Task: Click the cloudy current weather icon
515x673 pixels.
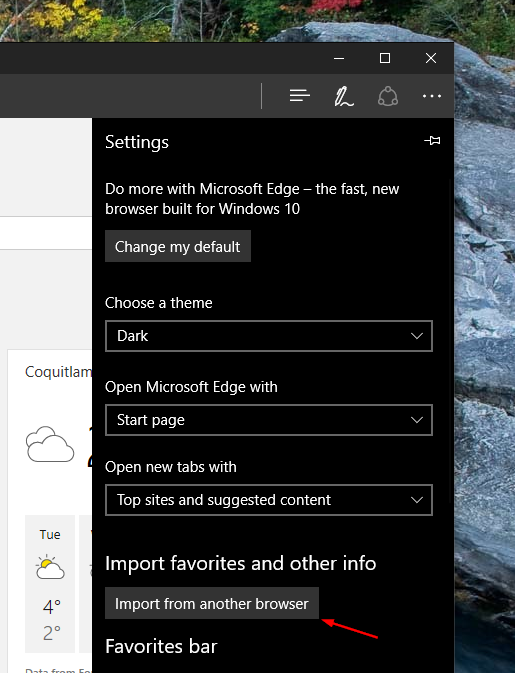Action: click(x=50, y=444)
